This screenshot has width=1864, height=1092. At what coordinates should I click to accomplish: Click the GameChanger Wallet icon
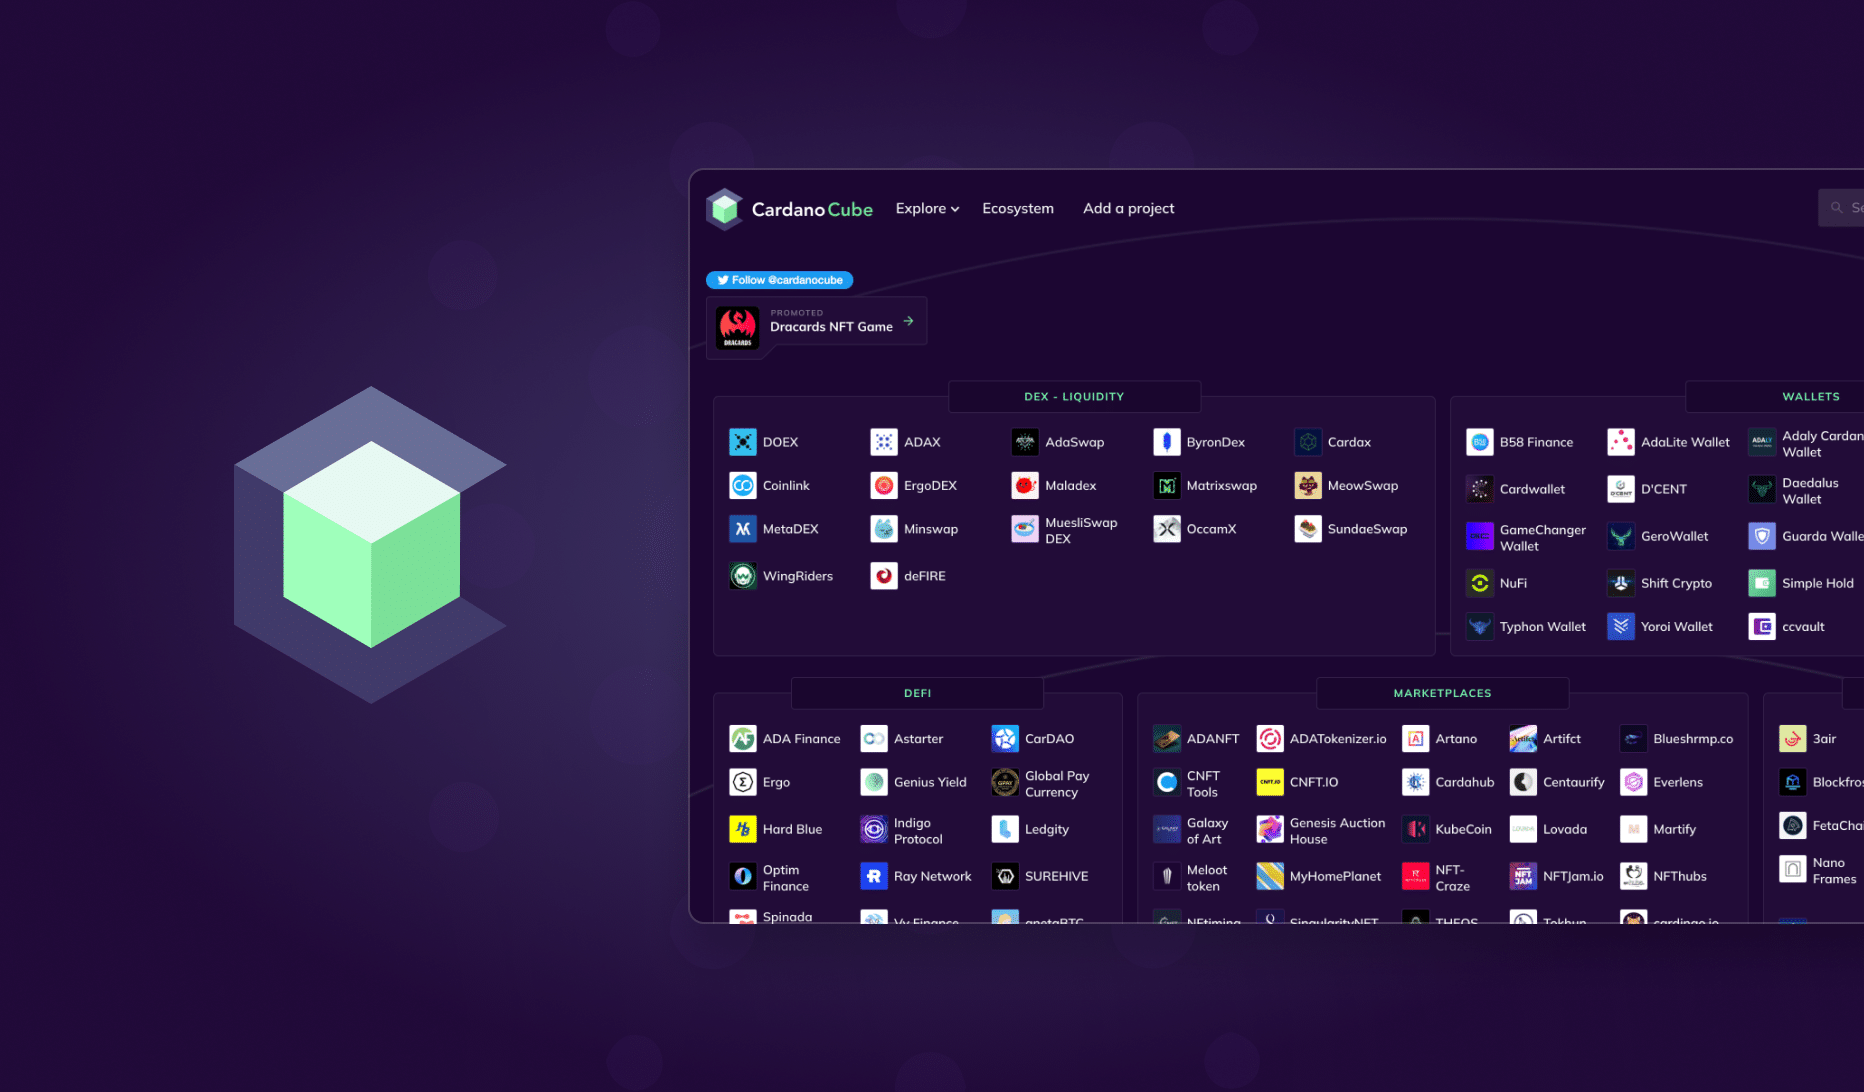1480,536
